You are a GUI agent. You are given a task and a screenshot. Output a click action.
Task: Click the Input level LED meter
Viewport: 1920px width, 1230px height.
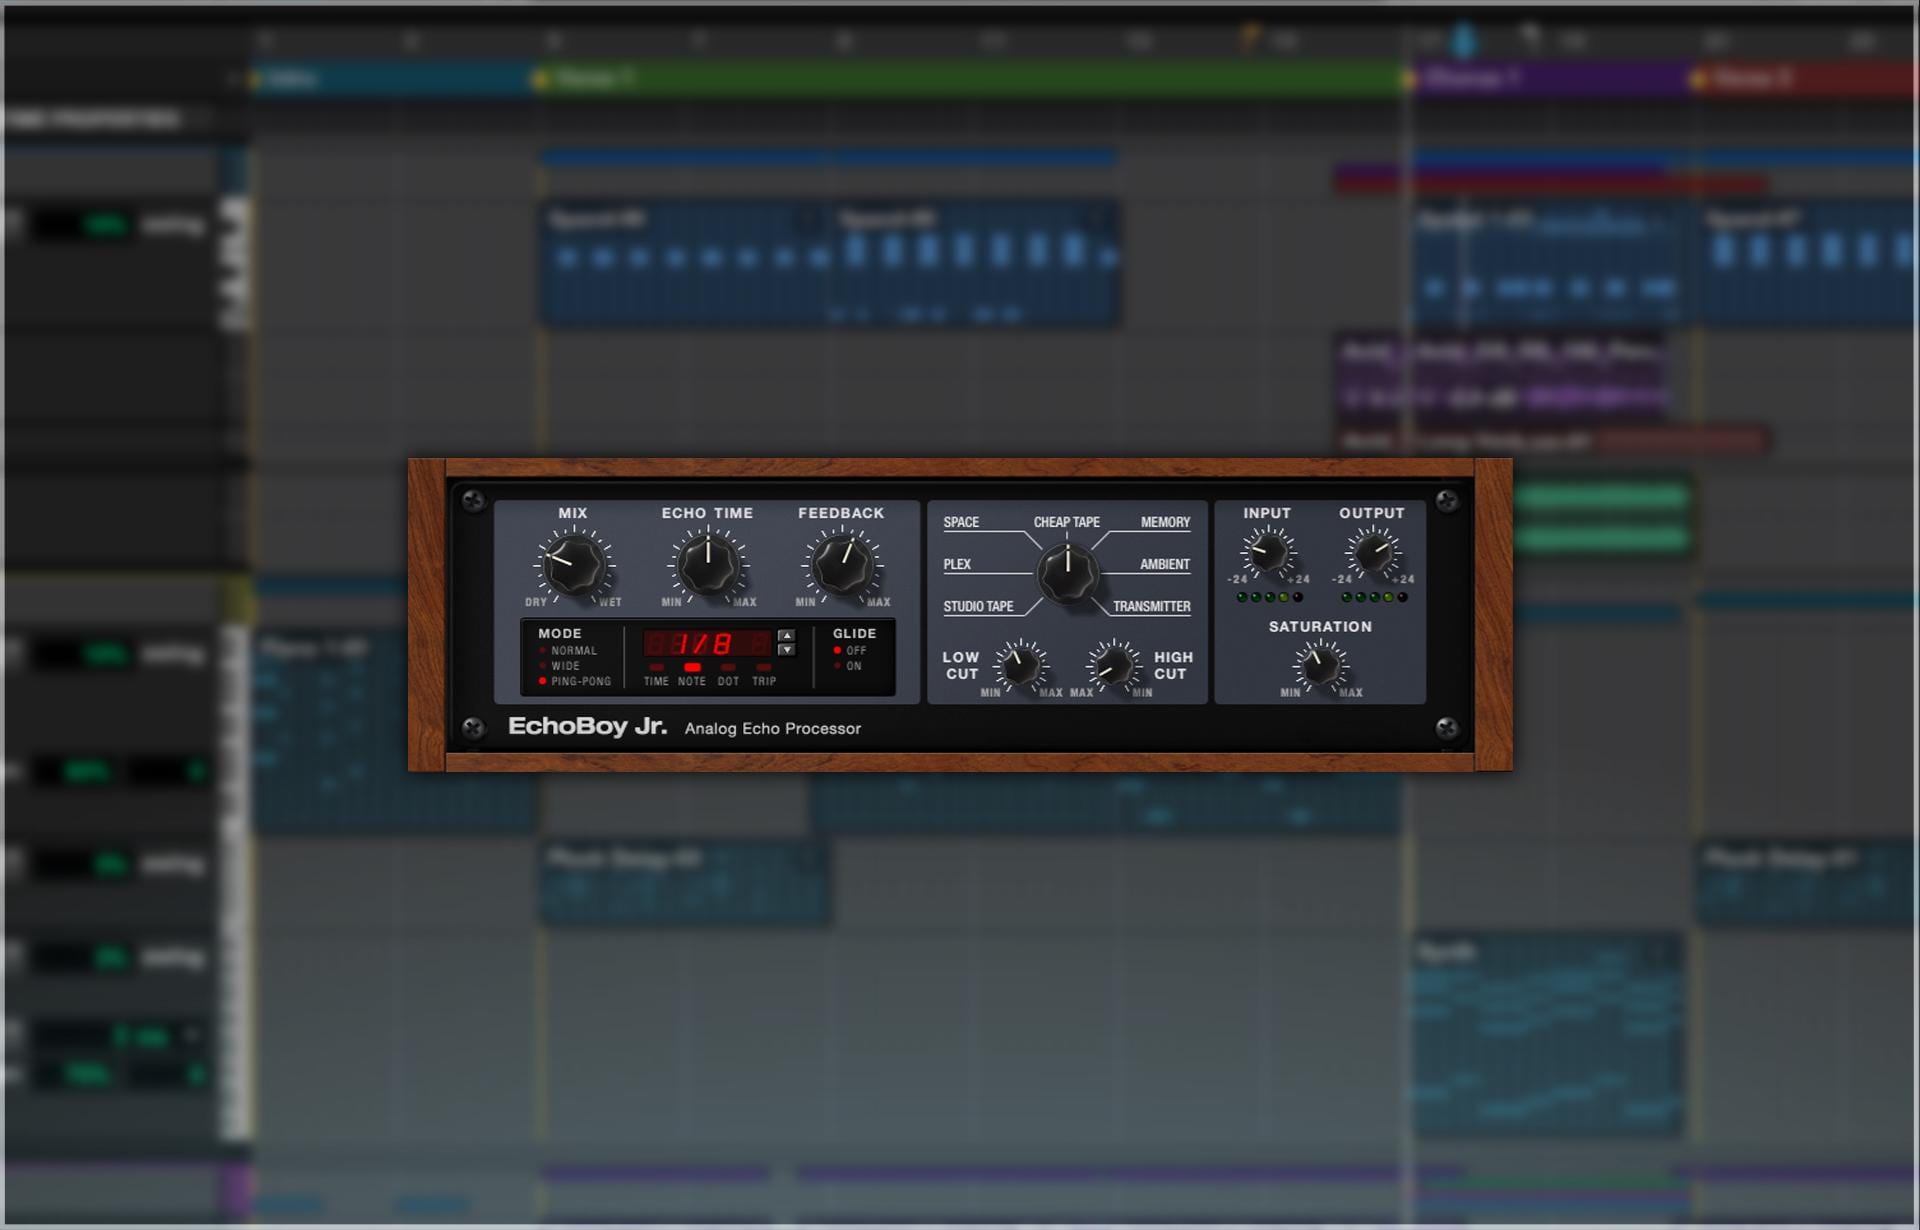click(x=1269, y=597)
